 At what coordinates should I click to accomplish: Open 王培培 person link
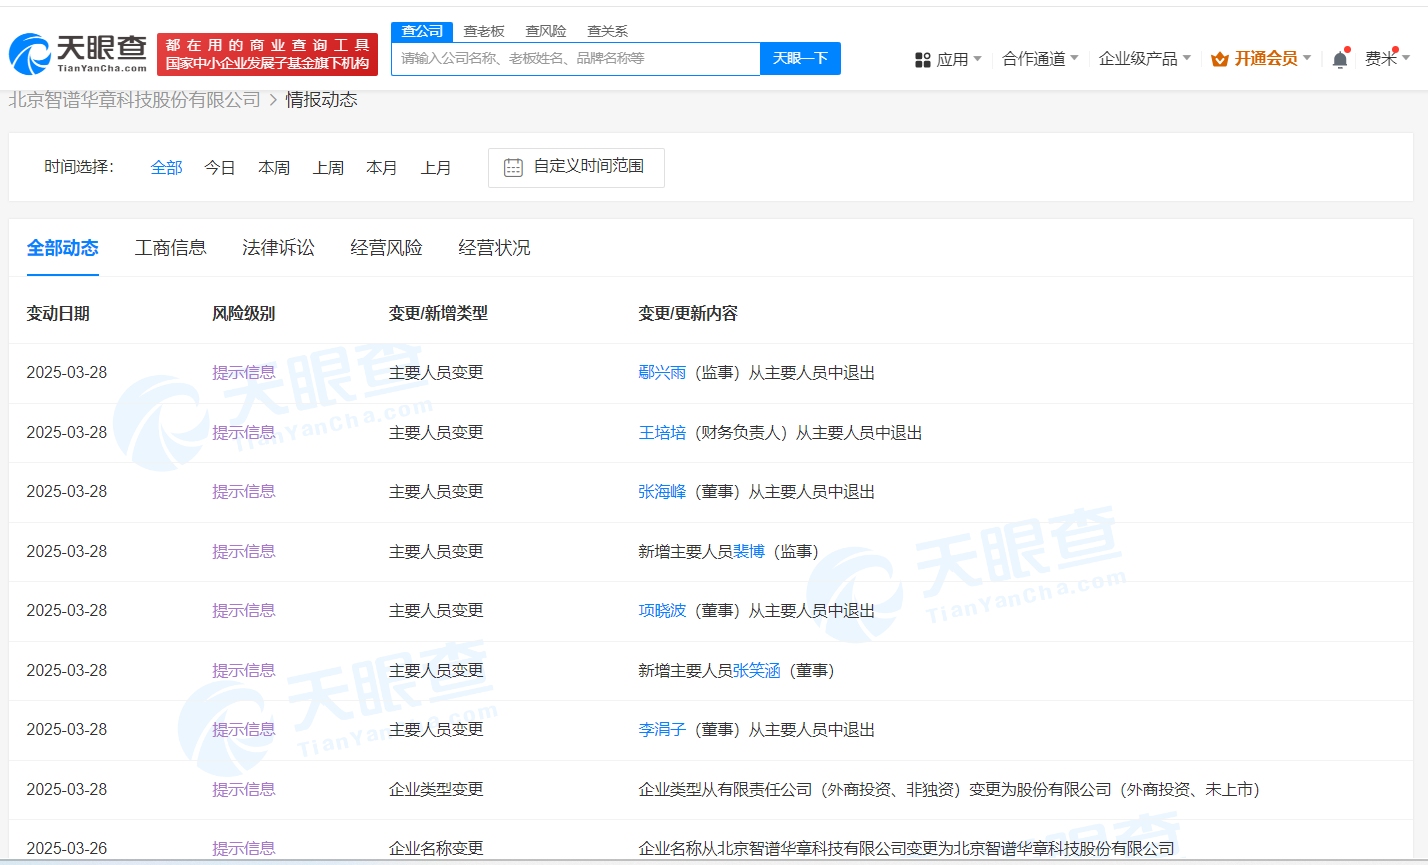(662, 433)
